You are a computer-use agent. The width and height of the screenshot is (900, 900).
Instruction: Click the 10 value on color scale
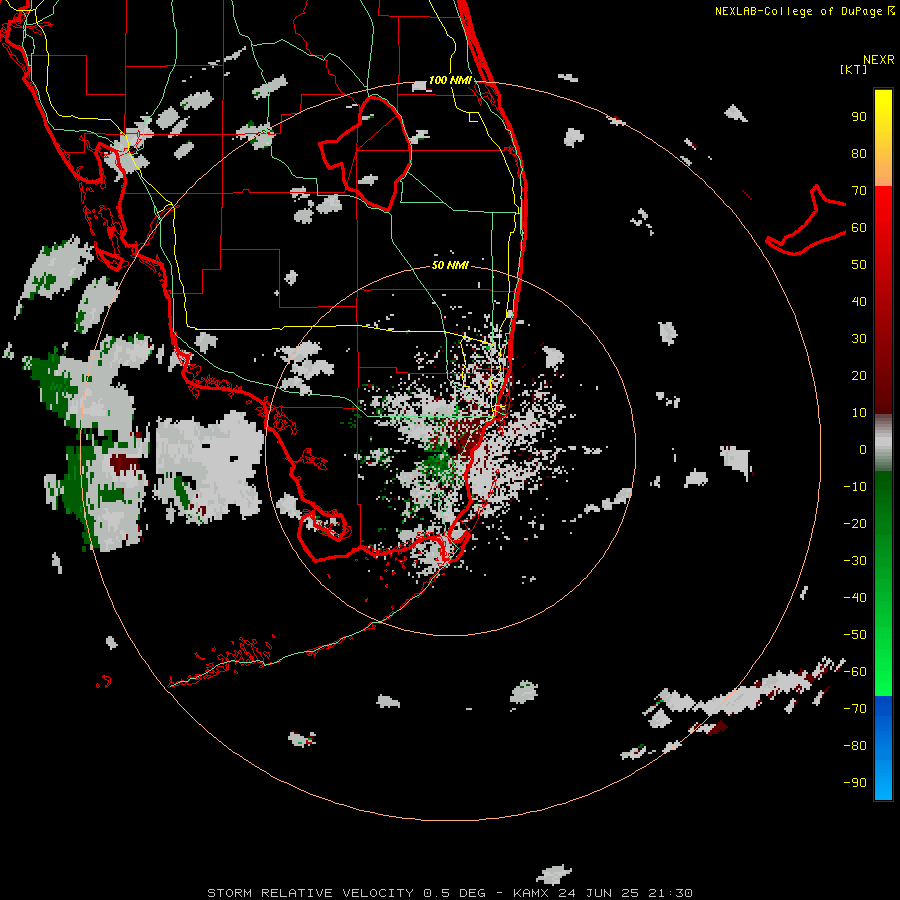(x=859, y=413)
